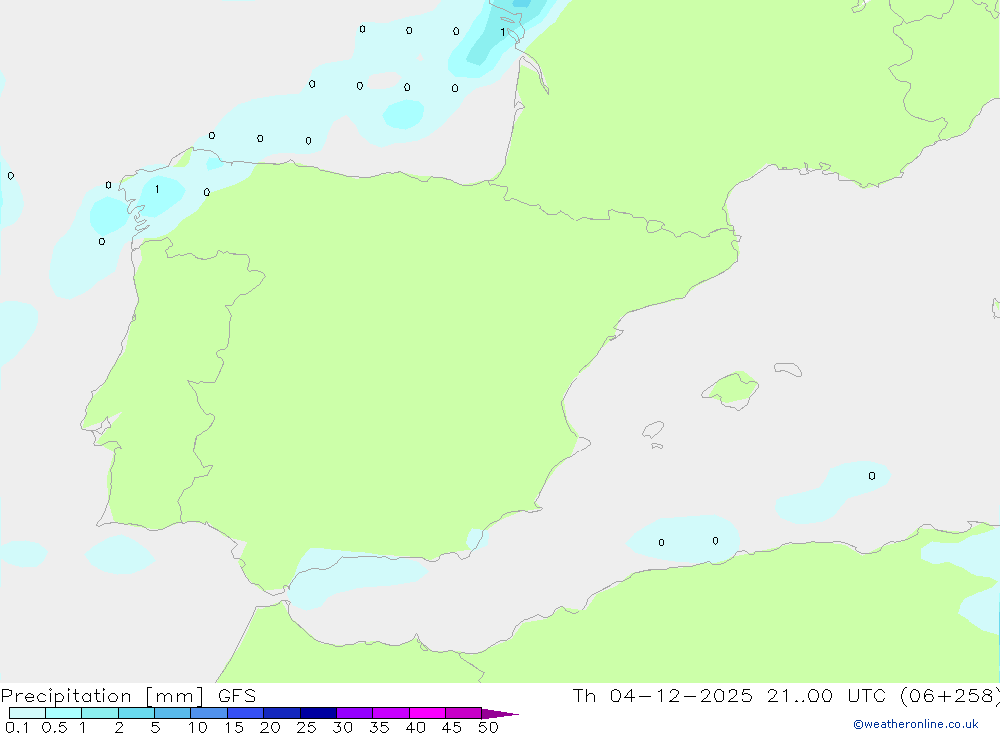Select the 'Precipitation [mm]' title text
This screenshot has width=1000, height=733.
[x=102, y=696]
